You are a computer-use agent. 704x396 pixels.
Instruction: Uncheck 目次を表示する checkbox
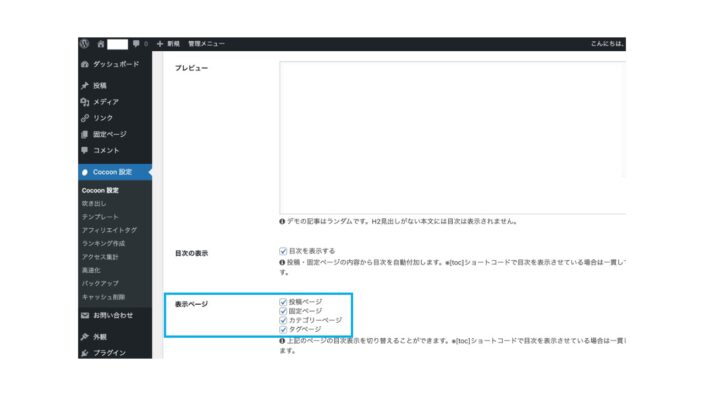pos(283,251)
